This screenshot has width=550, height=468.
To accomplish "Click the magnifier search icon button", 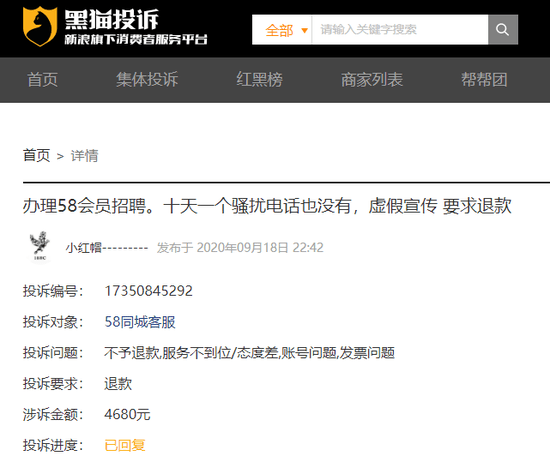I will point(503,29).
